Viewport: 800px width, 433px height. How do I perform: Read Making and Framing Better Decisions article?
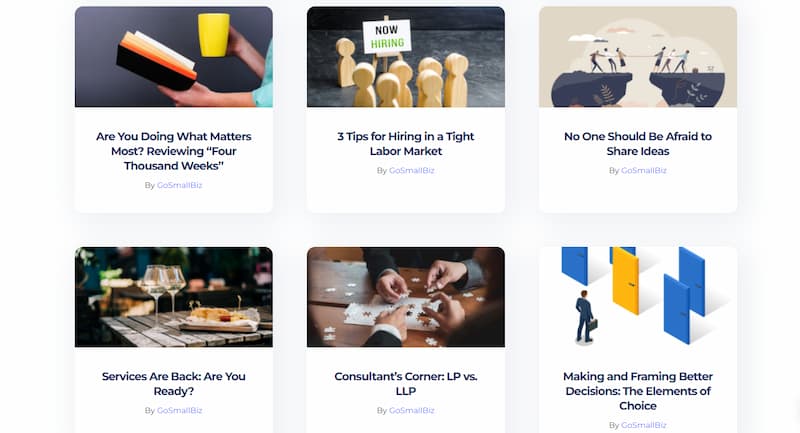click(638, 391)
